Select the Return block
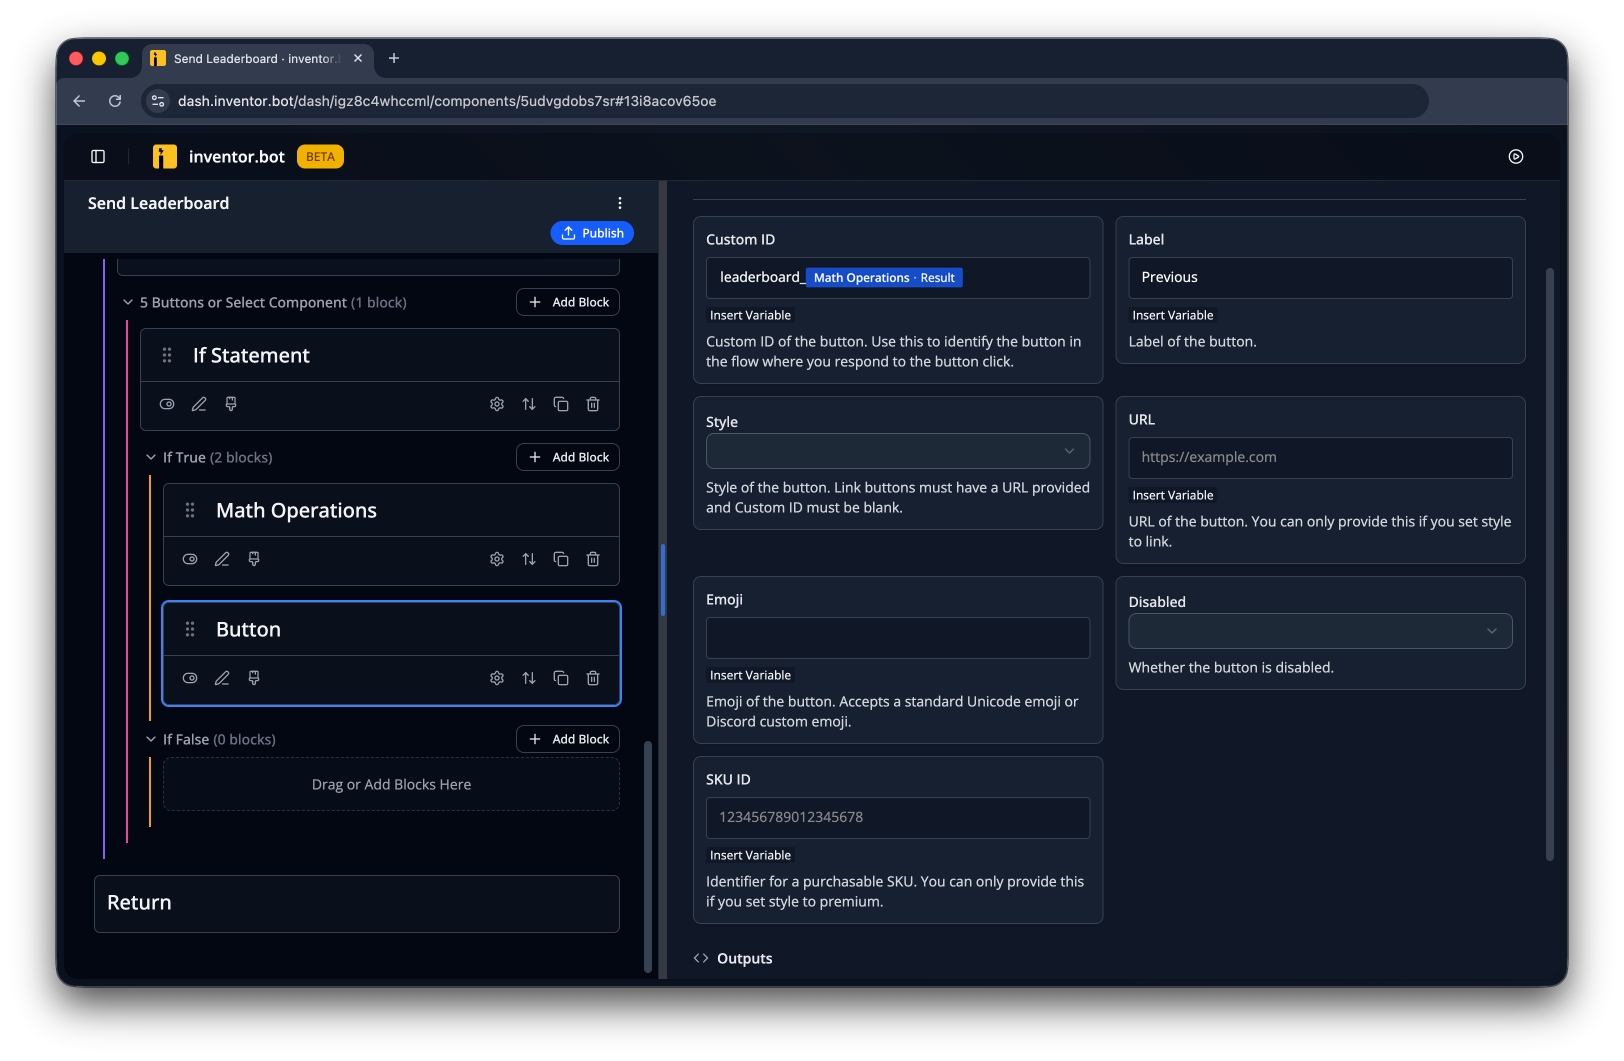1624x1061 pixels. 357,904
